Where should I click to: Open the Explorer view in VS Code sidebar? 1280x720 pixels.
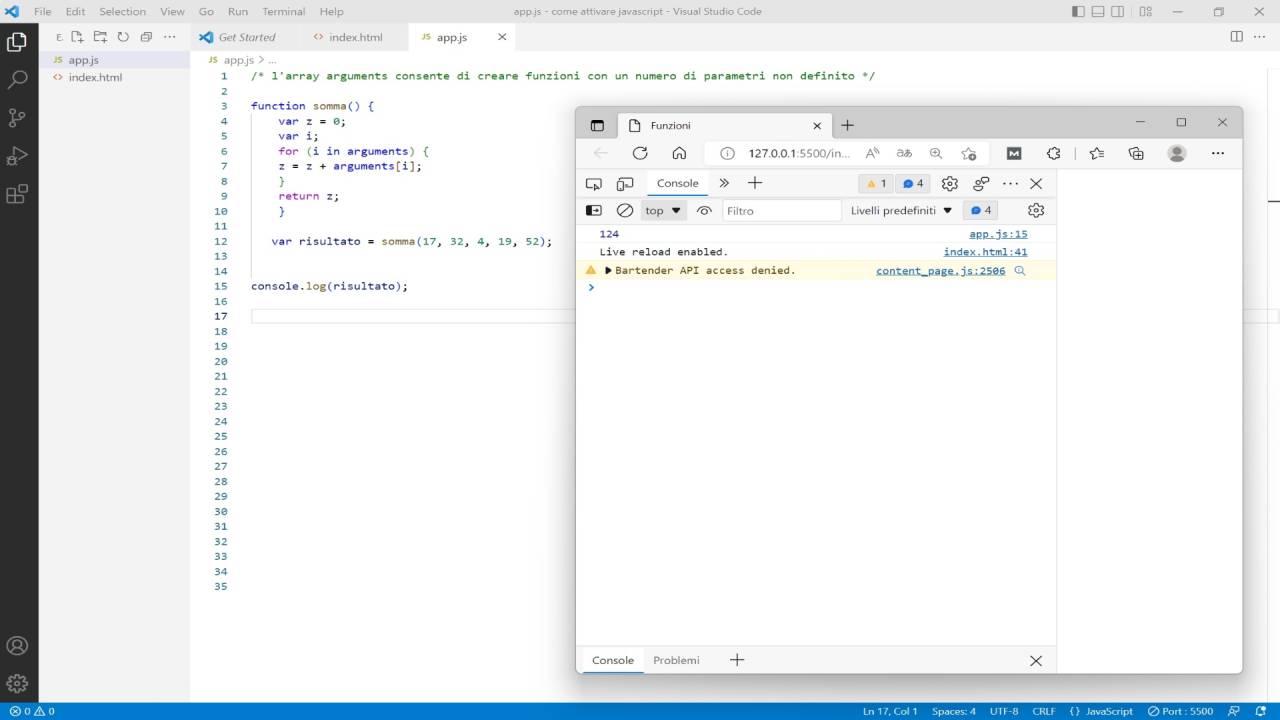coord(16,42)
